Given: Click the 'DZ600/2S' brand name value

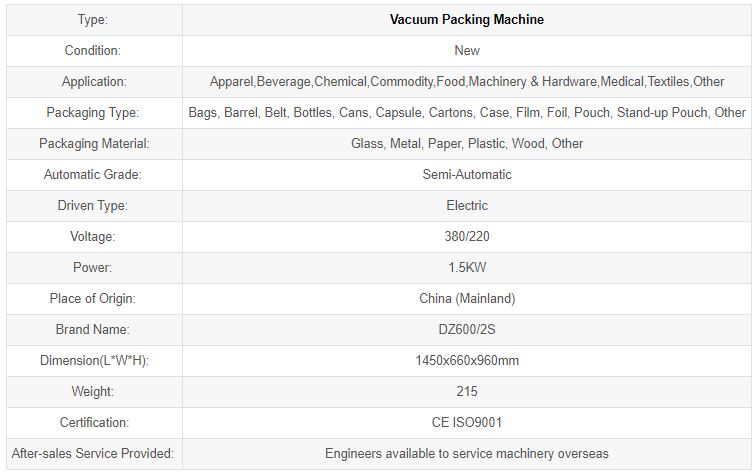Looking at the screenshot, I should (466, 329).
